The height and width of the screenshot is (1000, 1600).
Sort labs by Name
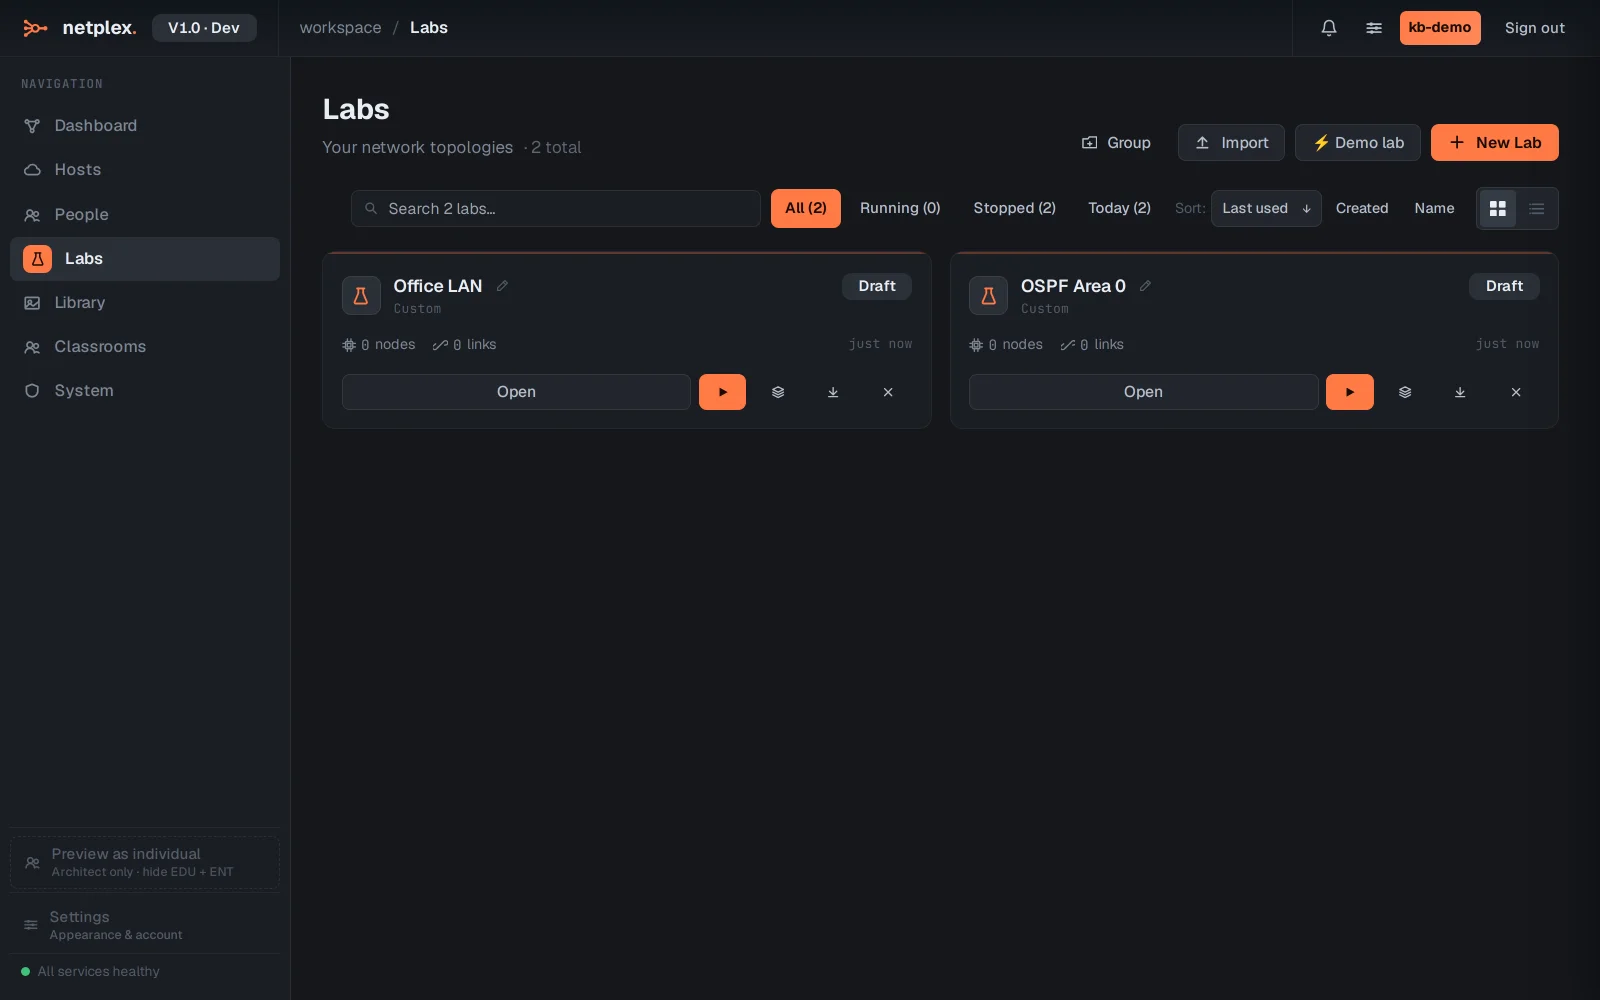click(x=1434, y=208)
